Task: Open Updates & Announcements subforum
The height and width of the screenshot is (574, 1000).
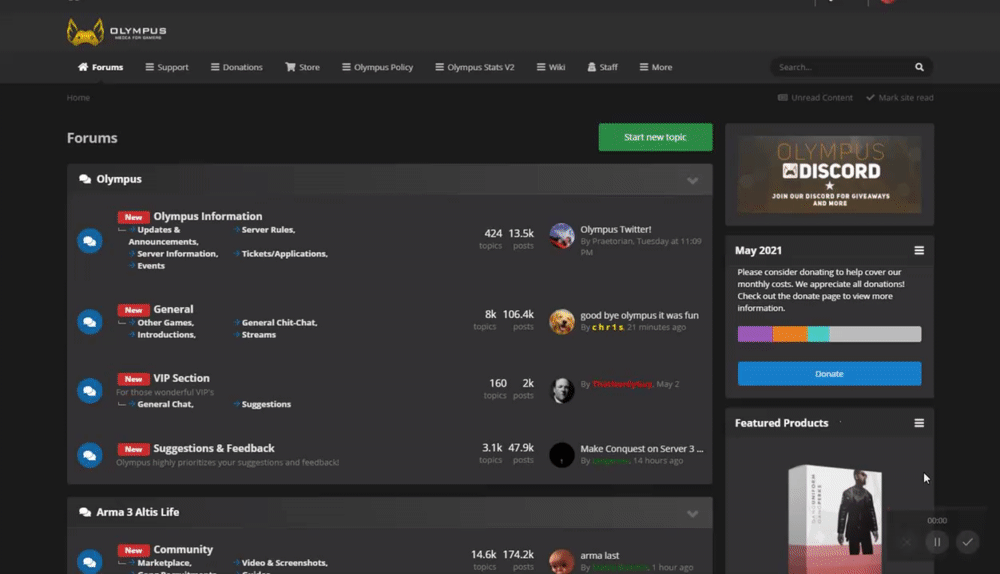Action: [163, 235]
